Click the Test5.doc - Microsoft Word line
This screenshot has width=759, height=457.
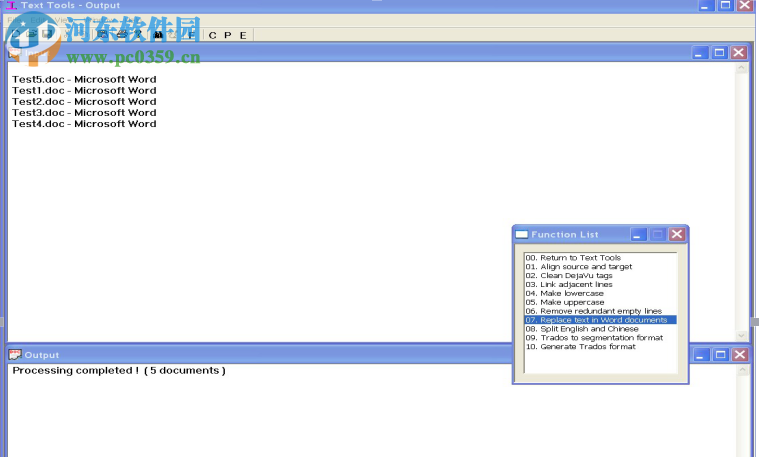click(84, 79)
